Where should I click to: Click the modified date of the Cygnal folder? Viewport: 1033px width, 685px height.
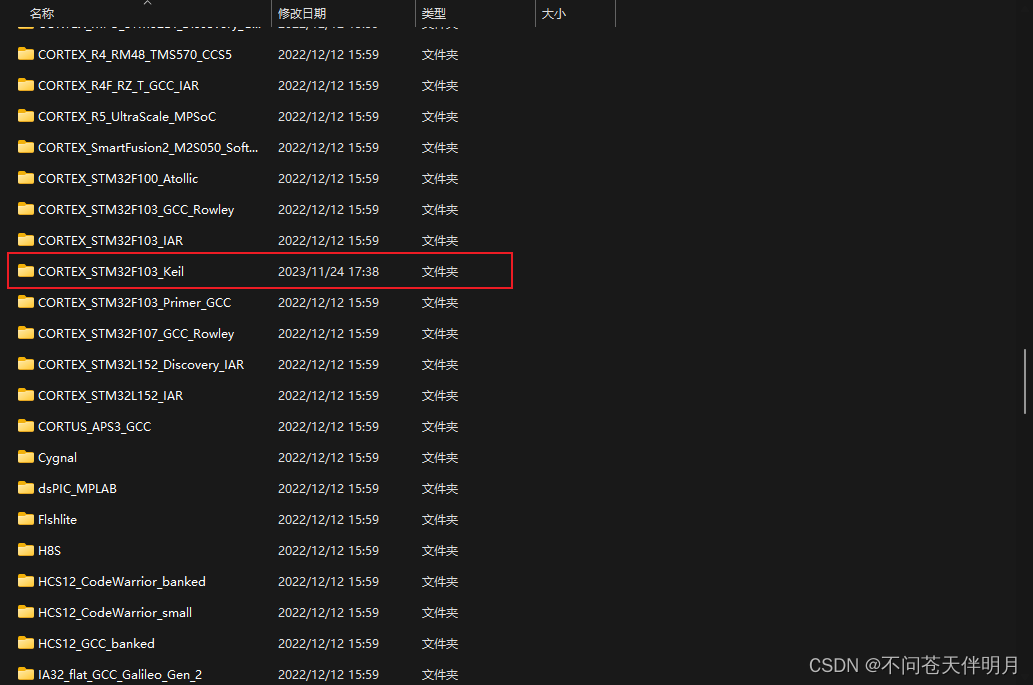coord(328,457)
